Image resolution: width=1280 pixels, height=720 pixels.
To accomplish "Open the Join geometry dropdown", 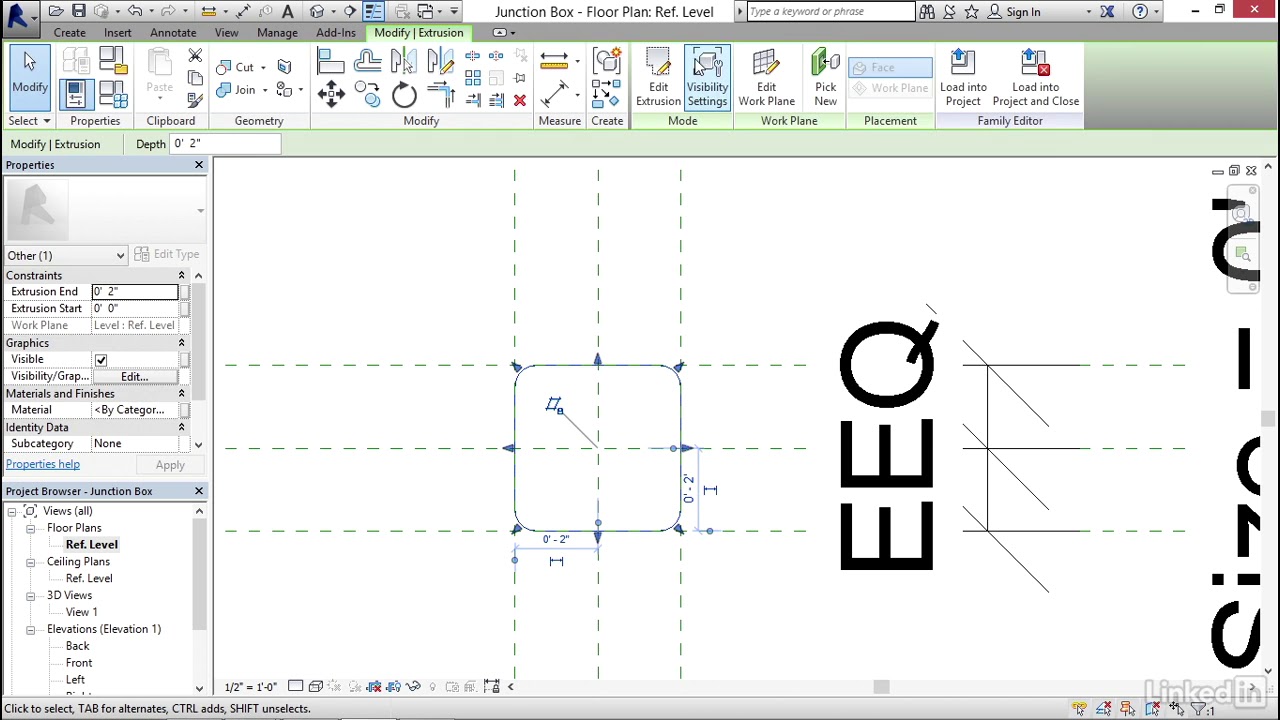I will (264, 90).
